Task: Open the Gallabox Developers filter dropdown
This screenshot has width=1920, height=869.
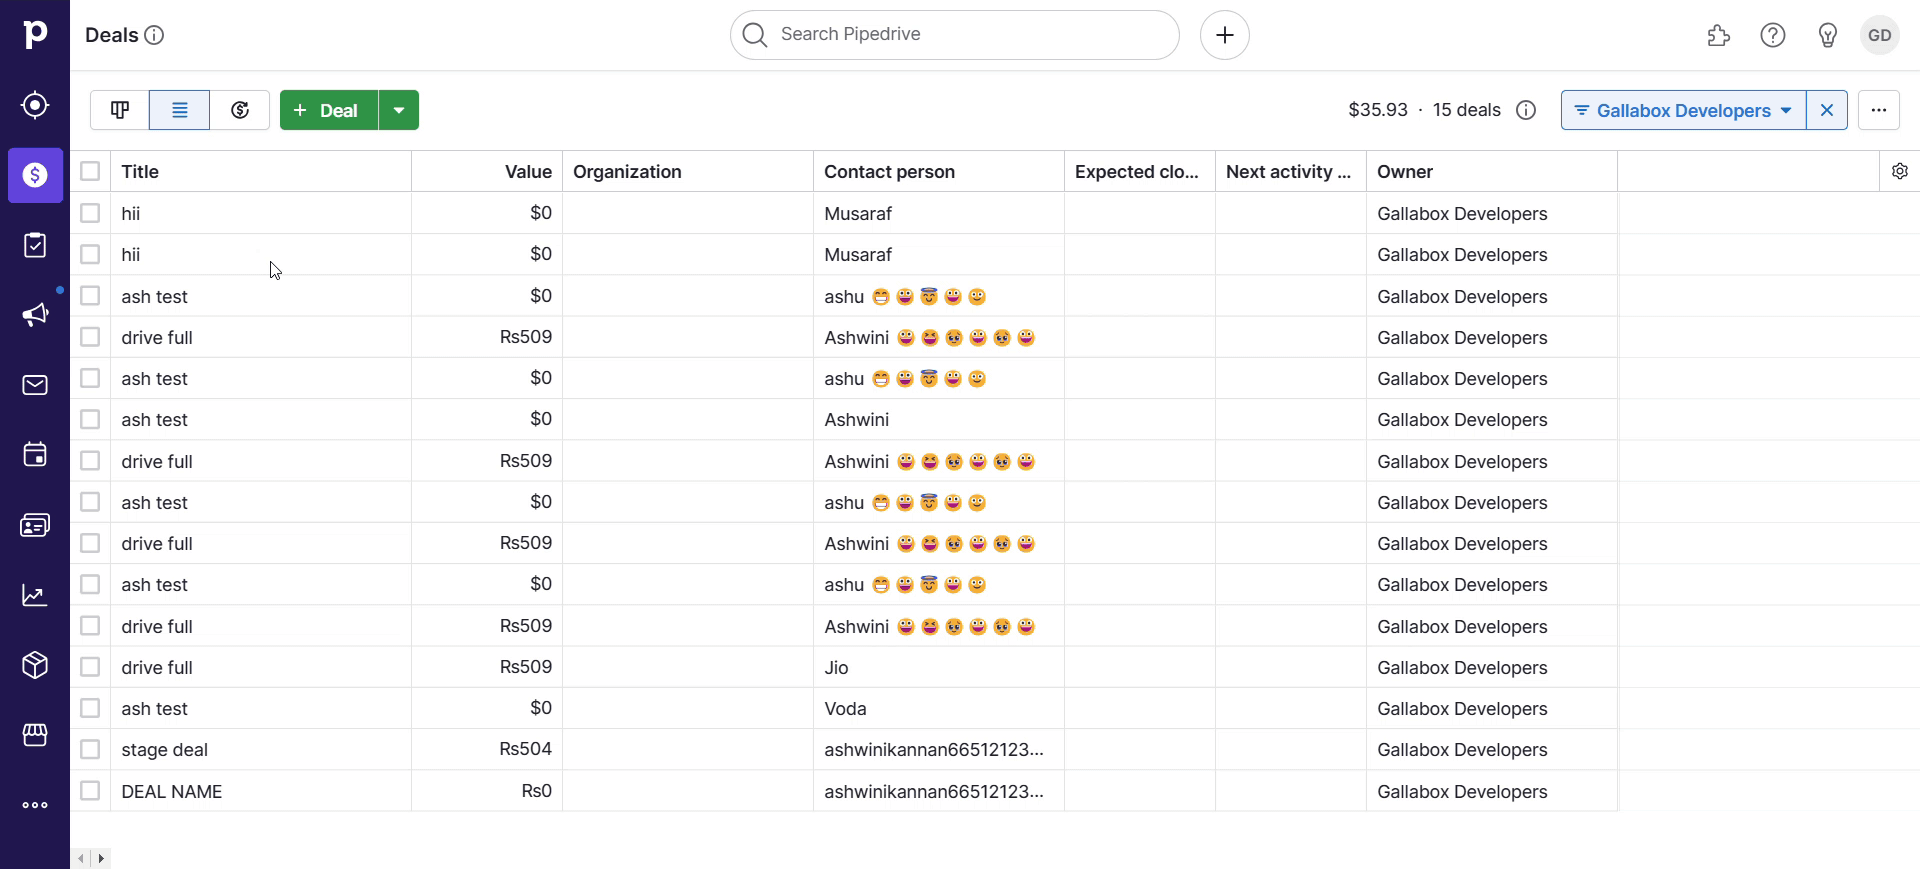Action: click(x=1683, y=110)
